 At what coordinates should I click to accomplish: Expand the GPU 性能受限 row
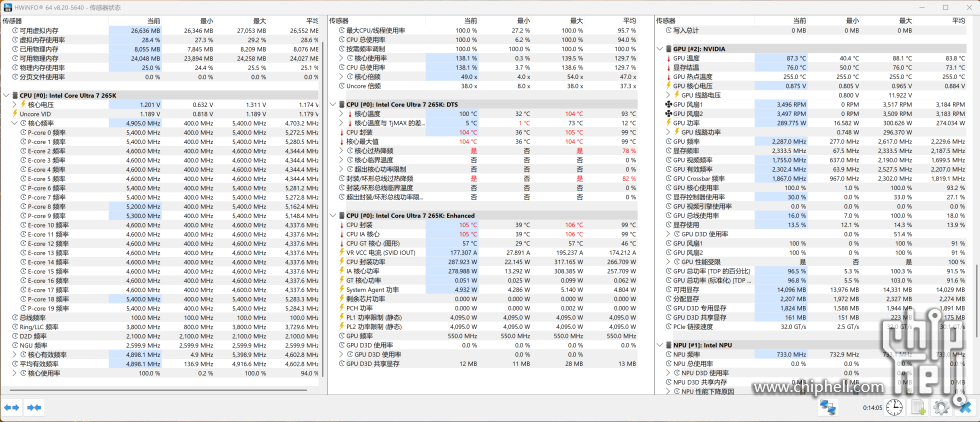[668, 262]
